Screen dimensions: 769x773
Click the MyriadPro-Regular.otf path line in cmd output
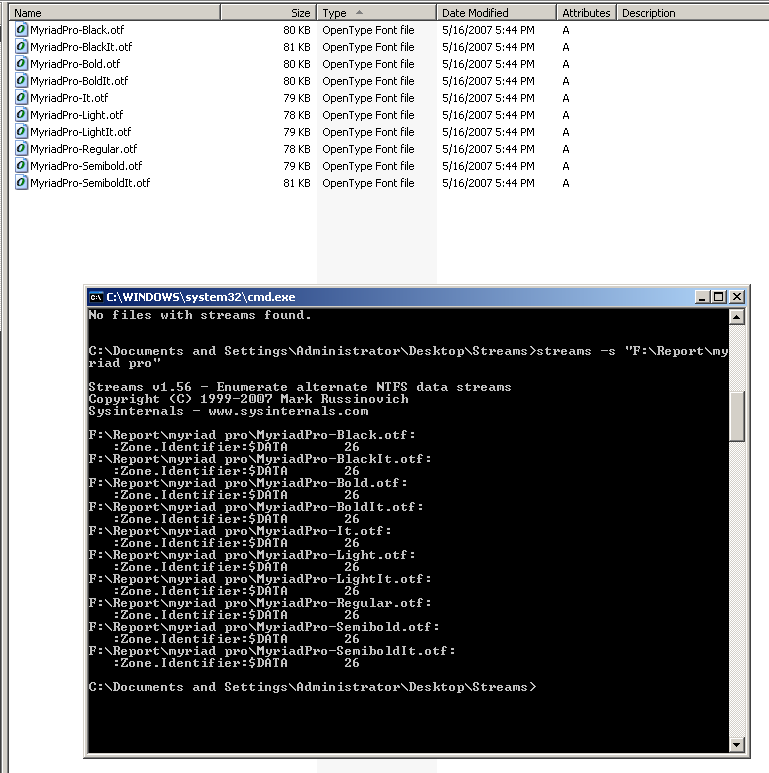[x=260, y=603]
